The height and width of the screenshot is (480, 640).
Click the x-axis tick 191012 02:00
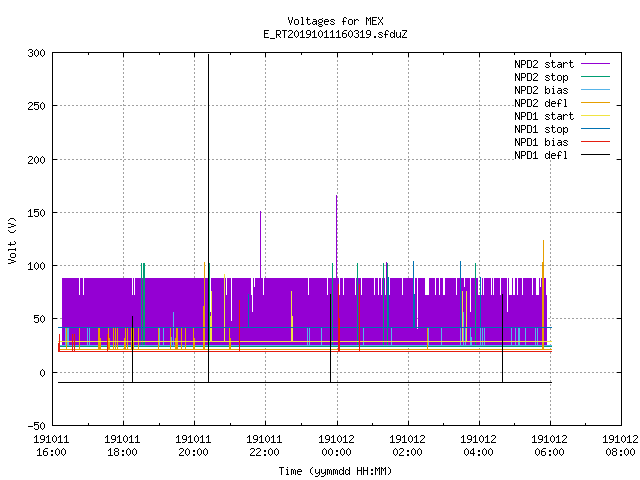point(407,446)
